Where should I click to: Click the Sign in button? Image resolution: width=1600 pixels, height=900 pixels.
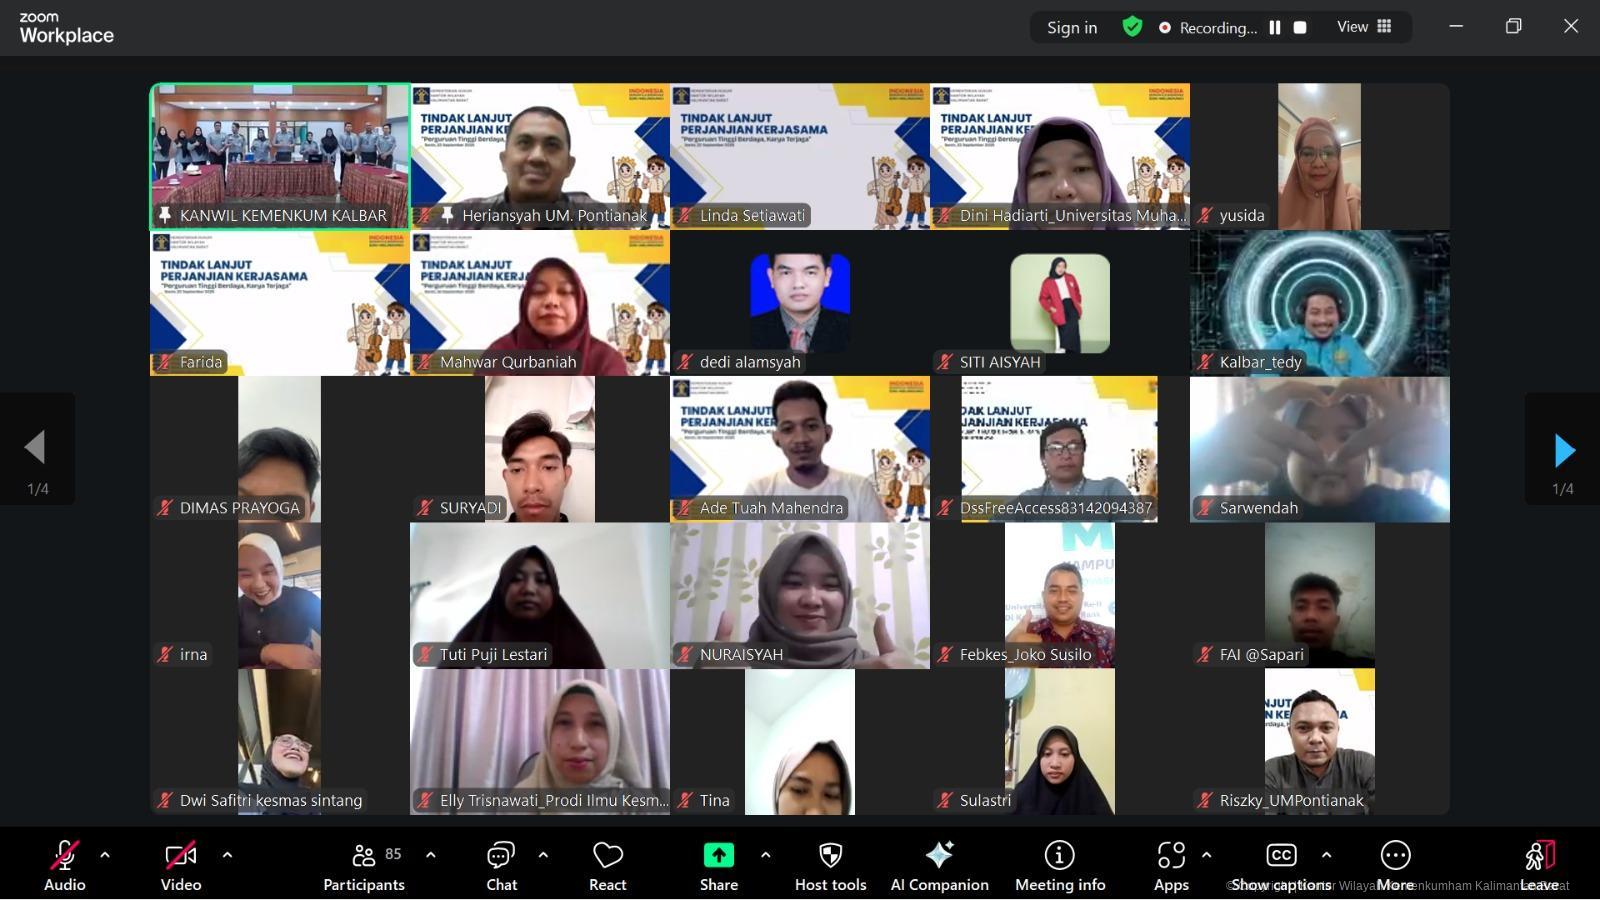click(x=1071, y=27)
